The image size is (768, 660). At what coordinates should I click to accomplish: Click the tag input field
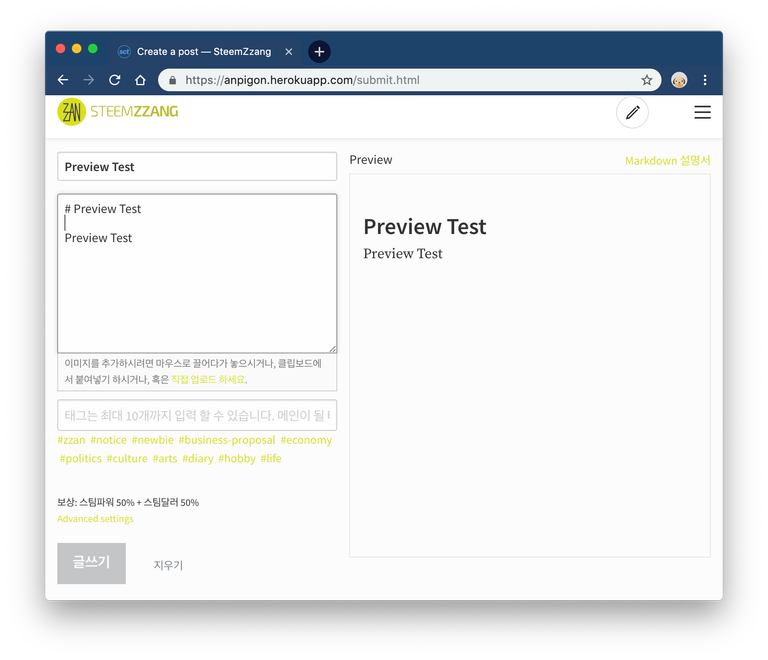click(197, 415)
